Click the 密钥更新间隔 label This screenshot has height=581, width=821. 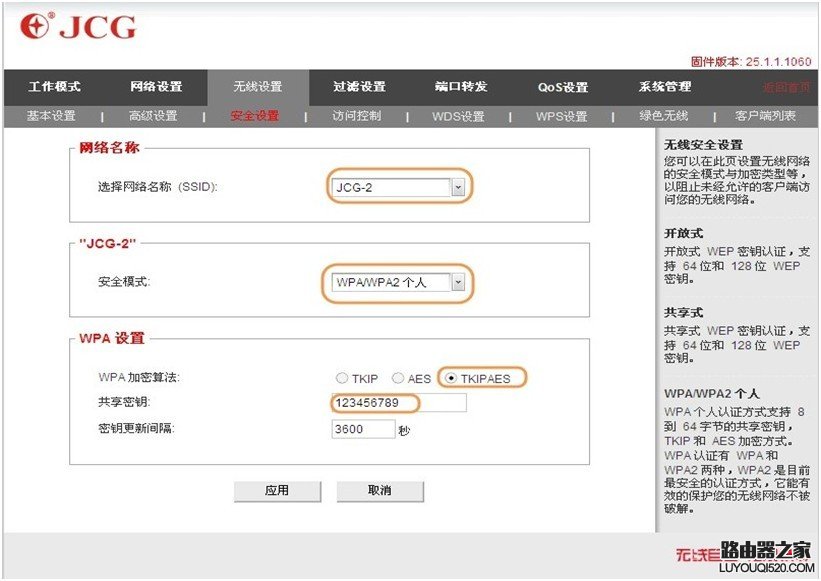point(136,428)
